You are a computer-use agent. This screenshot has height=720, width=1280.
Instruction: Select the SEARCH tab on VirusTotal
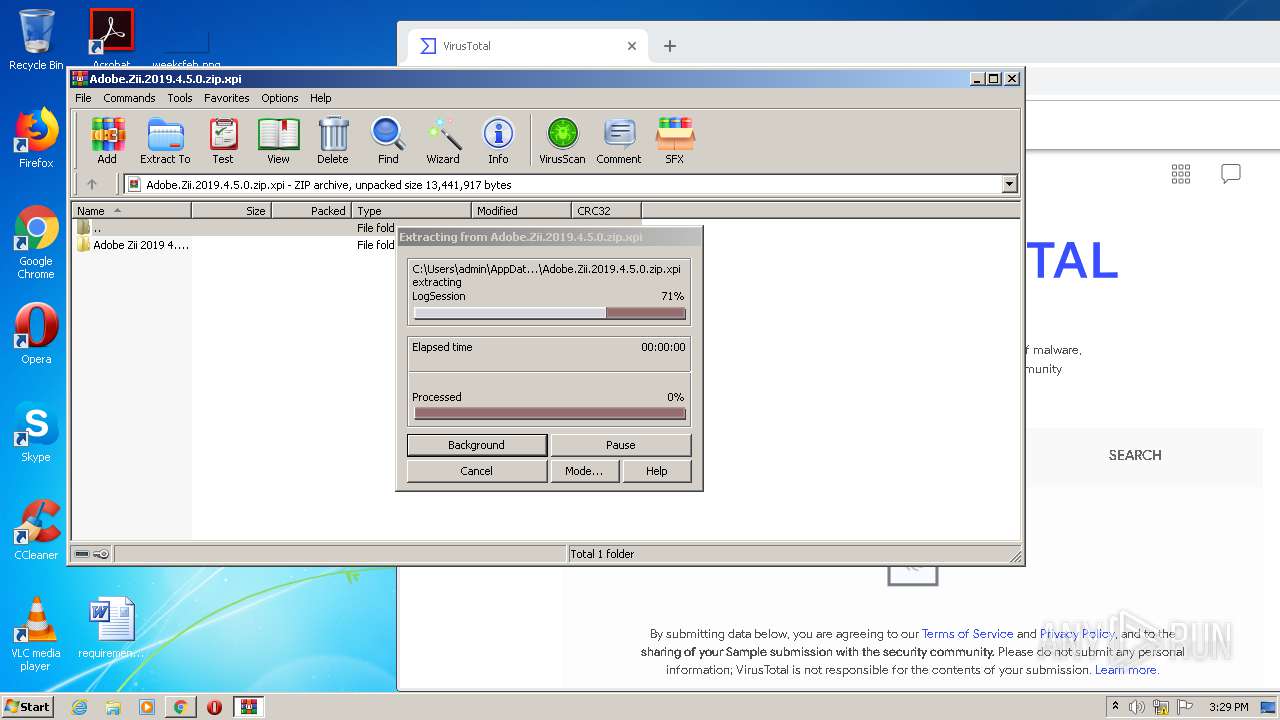click(x=1135, y=455)
